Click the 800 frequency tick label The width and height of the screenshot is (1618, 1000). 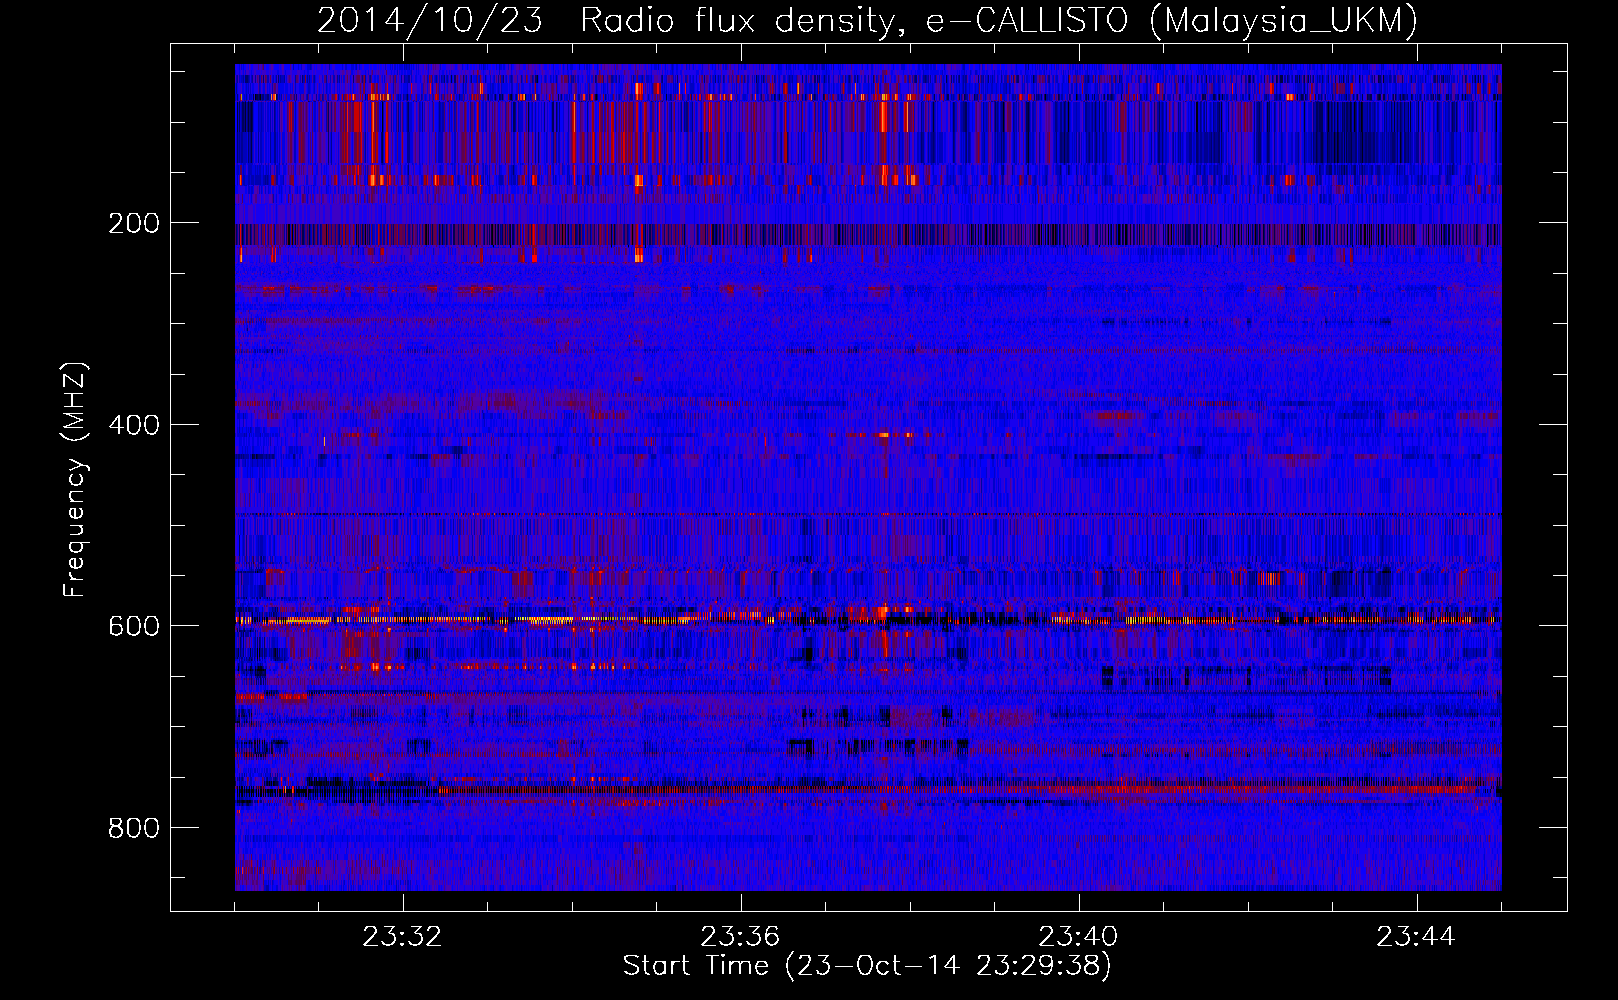[133, 828]
